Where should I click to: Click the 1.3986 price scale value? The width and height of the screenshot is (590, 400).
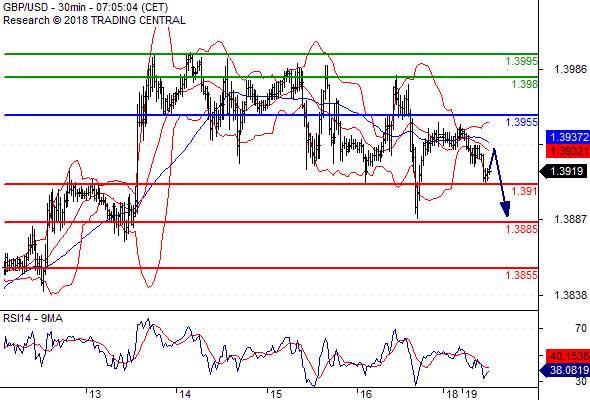[570, 69]
